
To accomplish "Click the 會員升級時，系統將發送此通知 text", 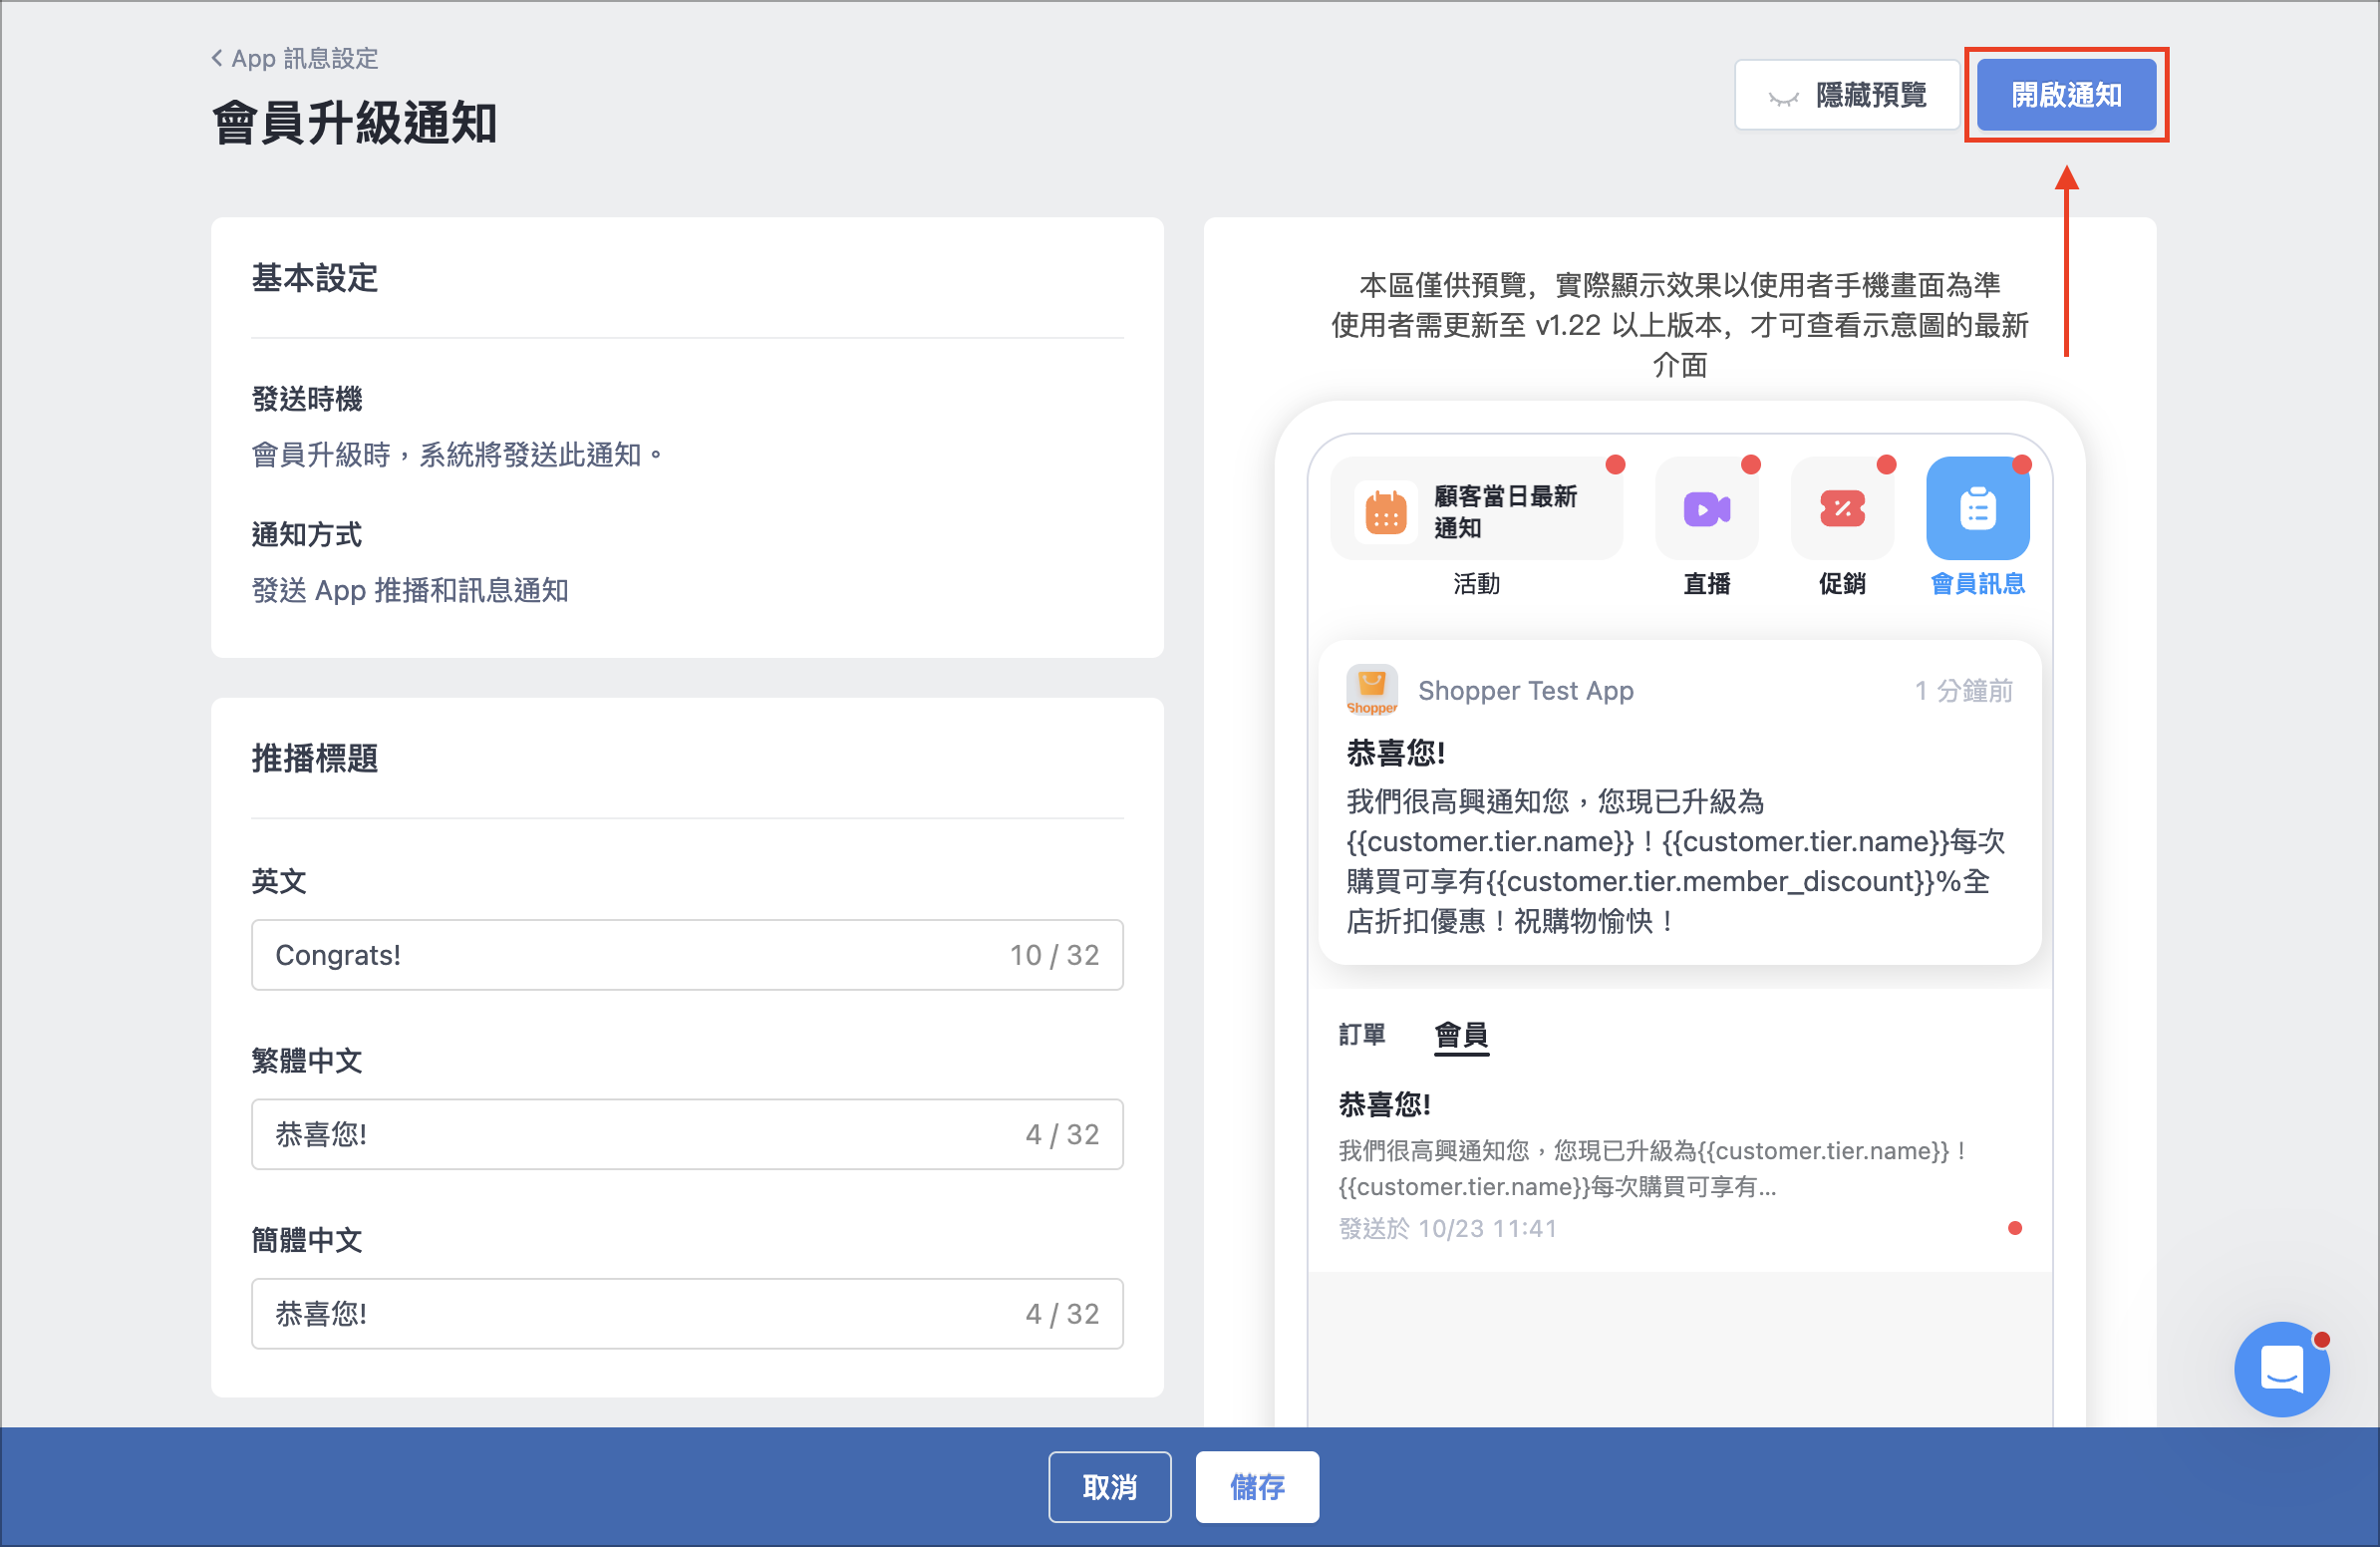I will point(457,455).
